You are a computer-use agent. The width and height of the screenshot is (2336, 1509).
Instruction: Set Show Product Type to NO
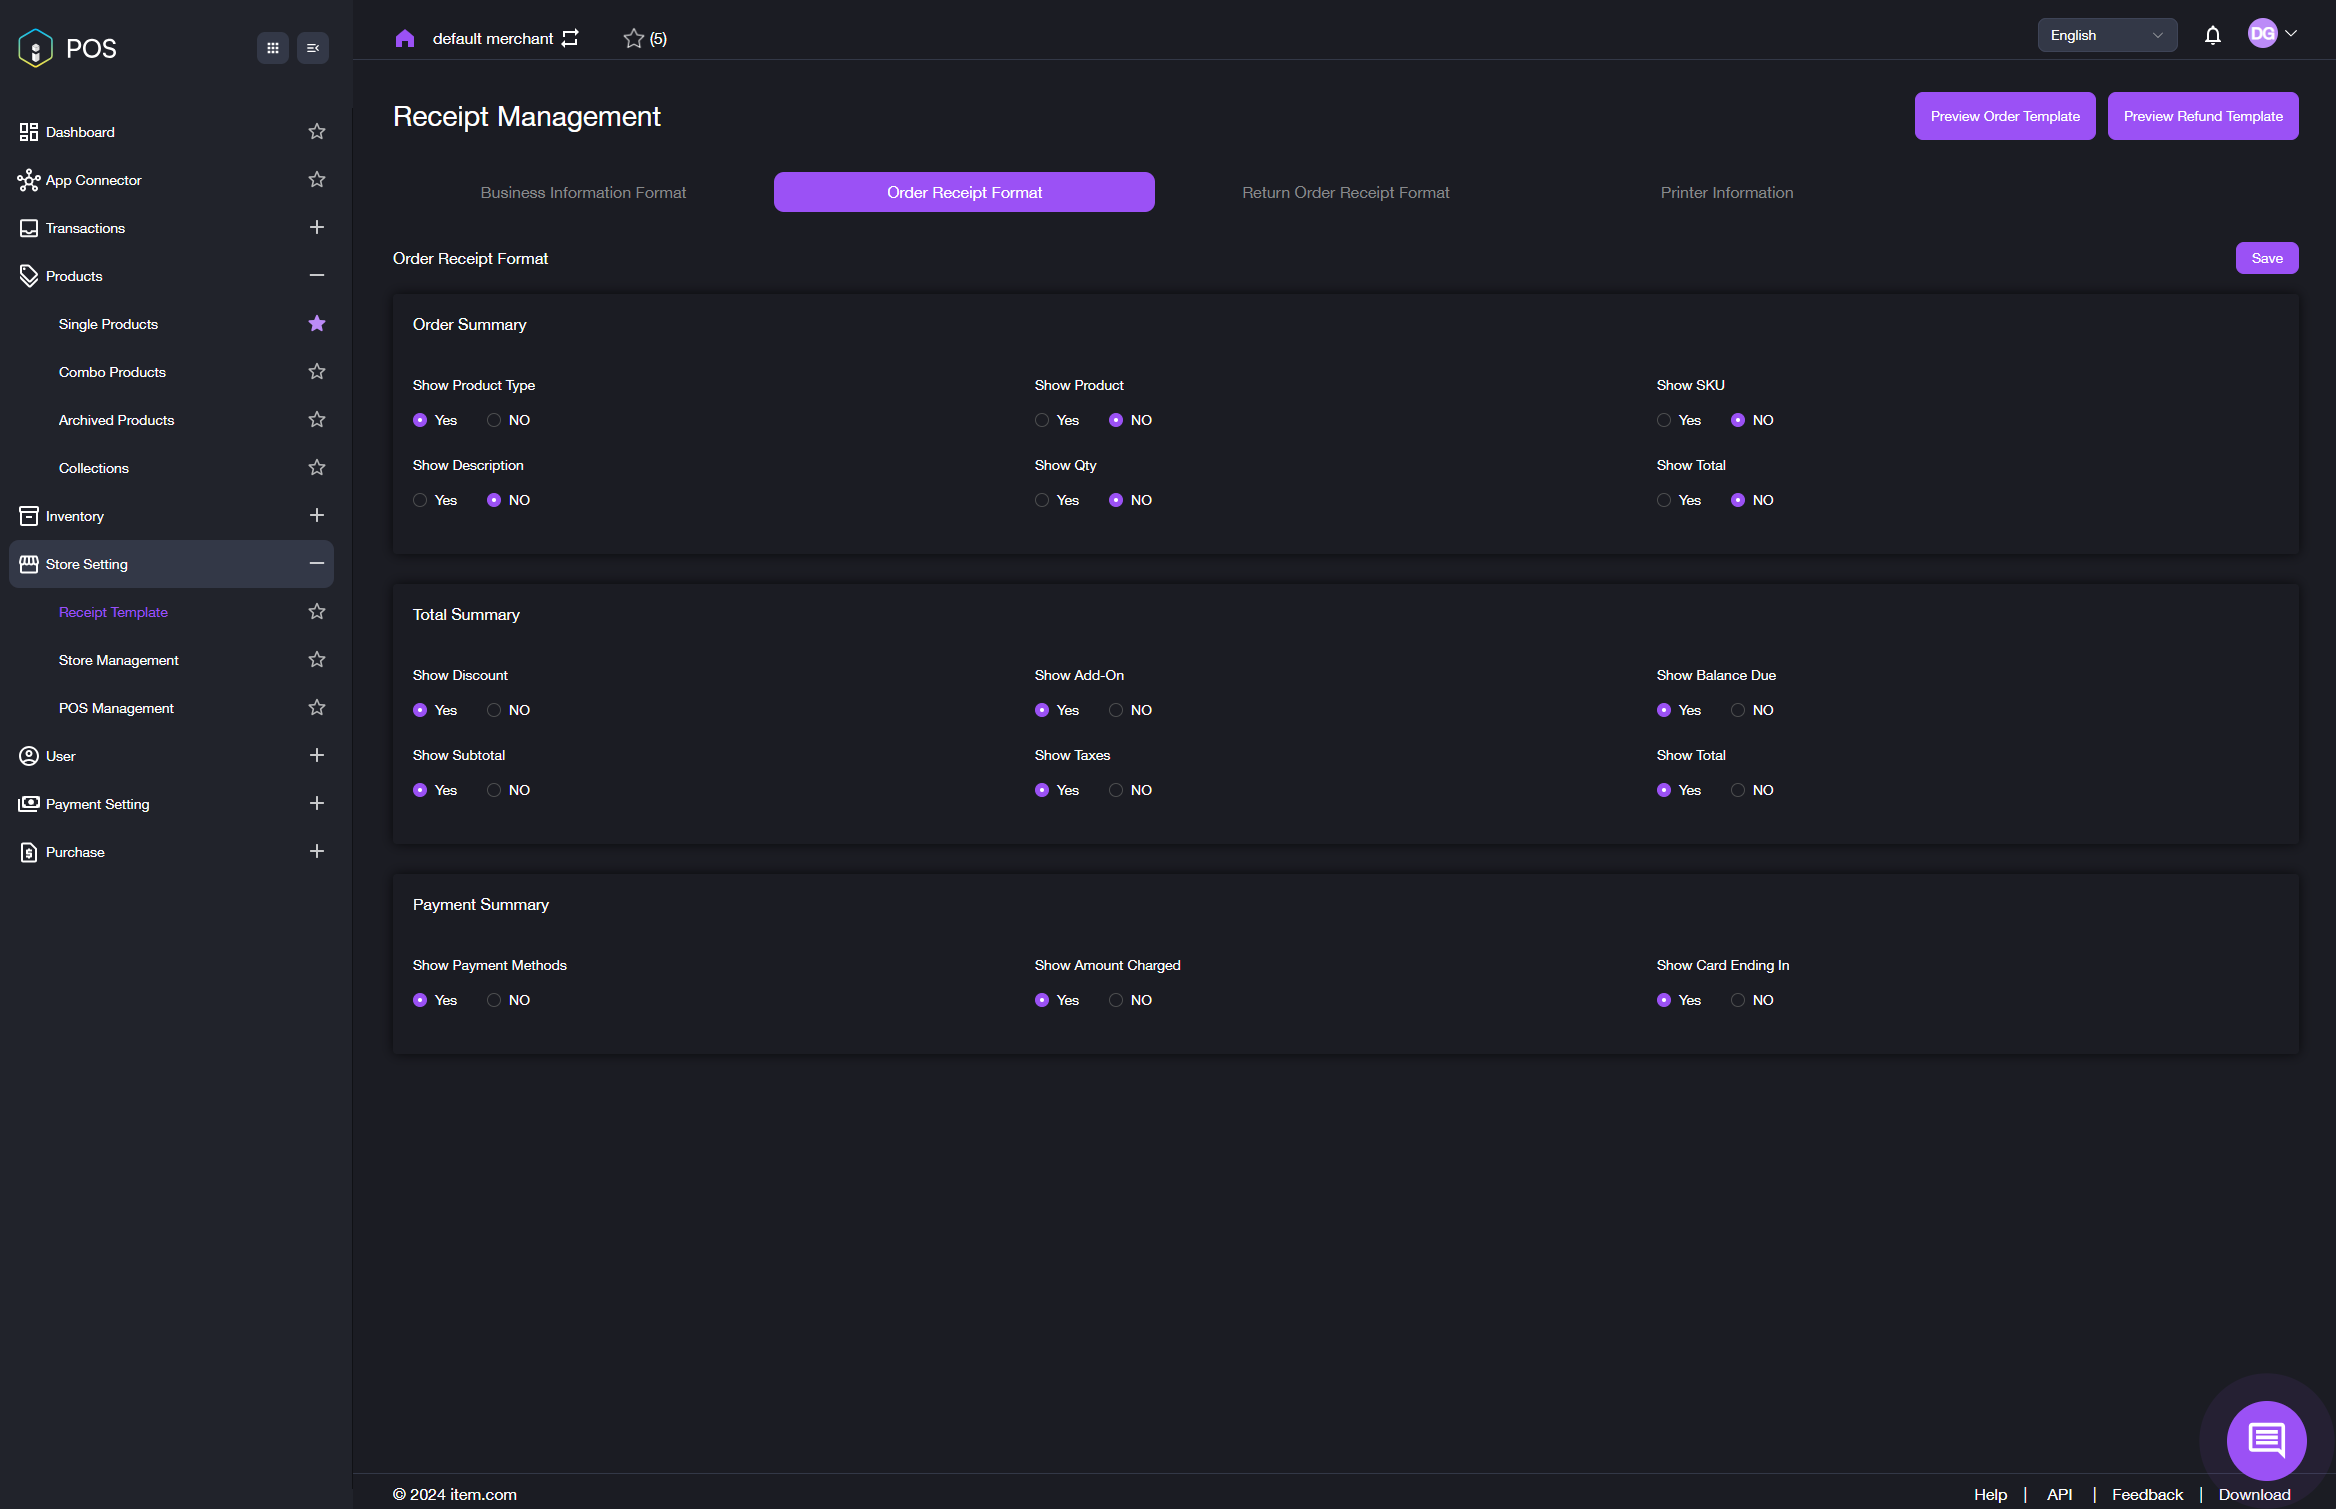pyautogui.click(x=494, y=420)
